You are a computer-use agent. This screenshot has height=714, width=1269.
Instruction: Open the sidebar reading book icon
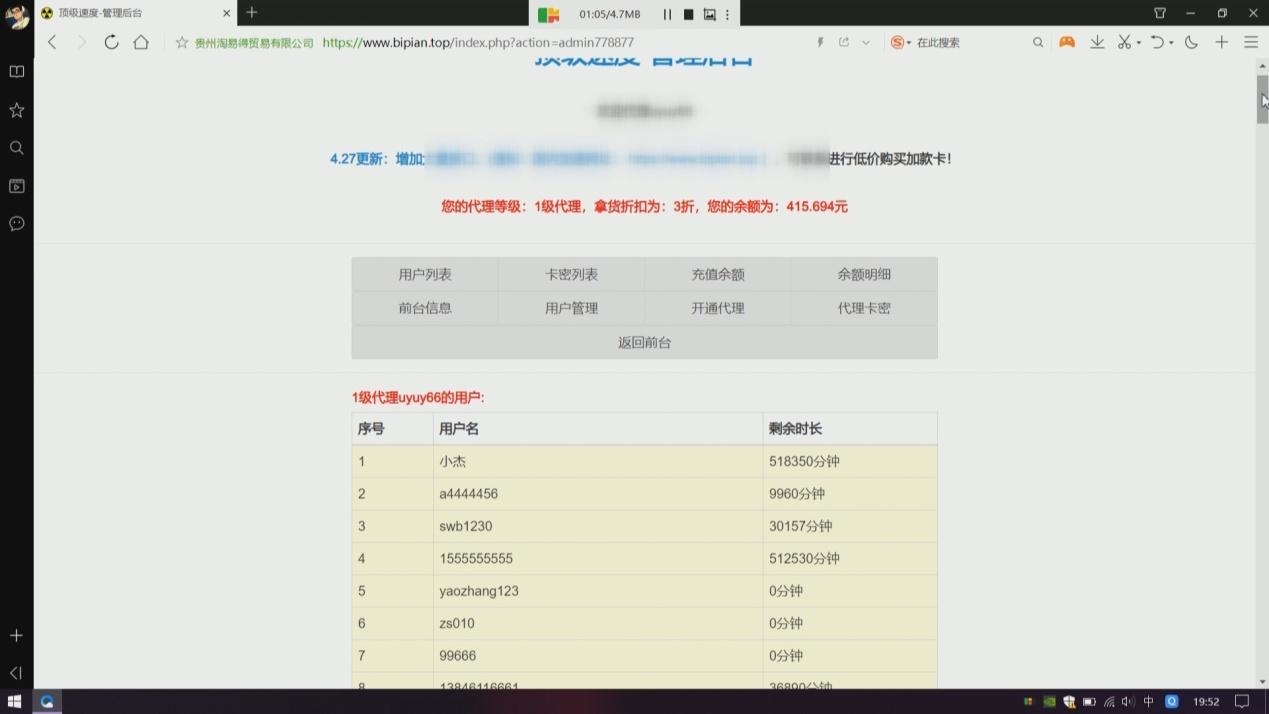16,72
